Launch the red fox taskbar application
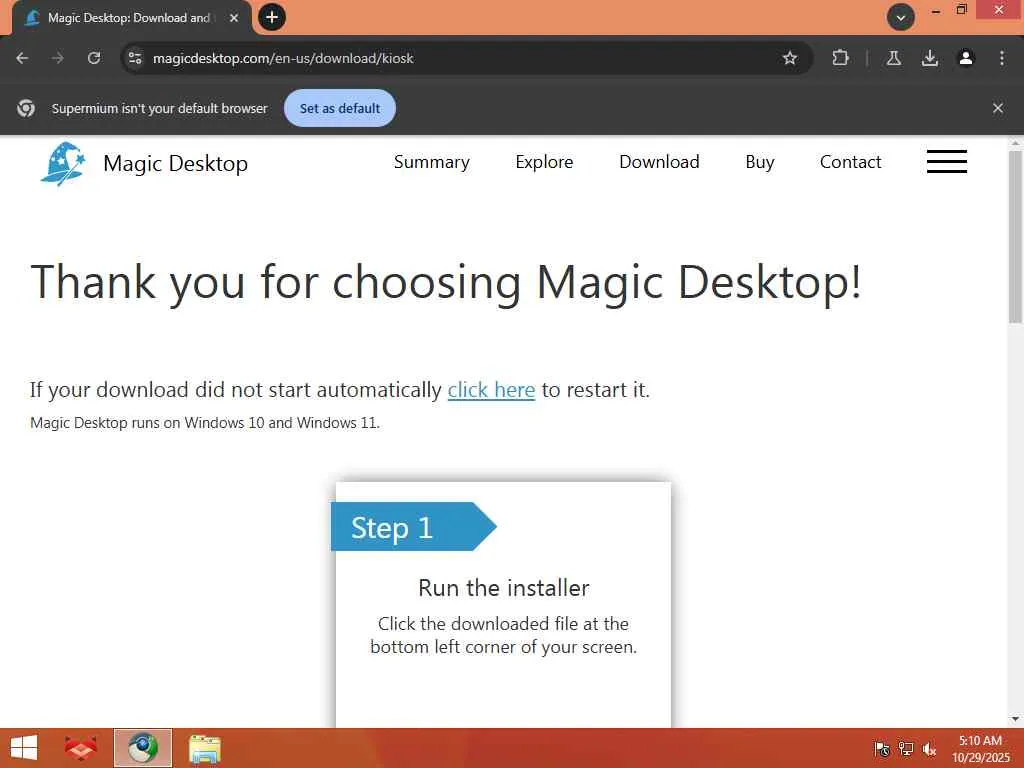Screen dimensions: 1024x768 pos(81,748)
